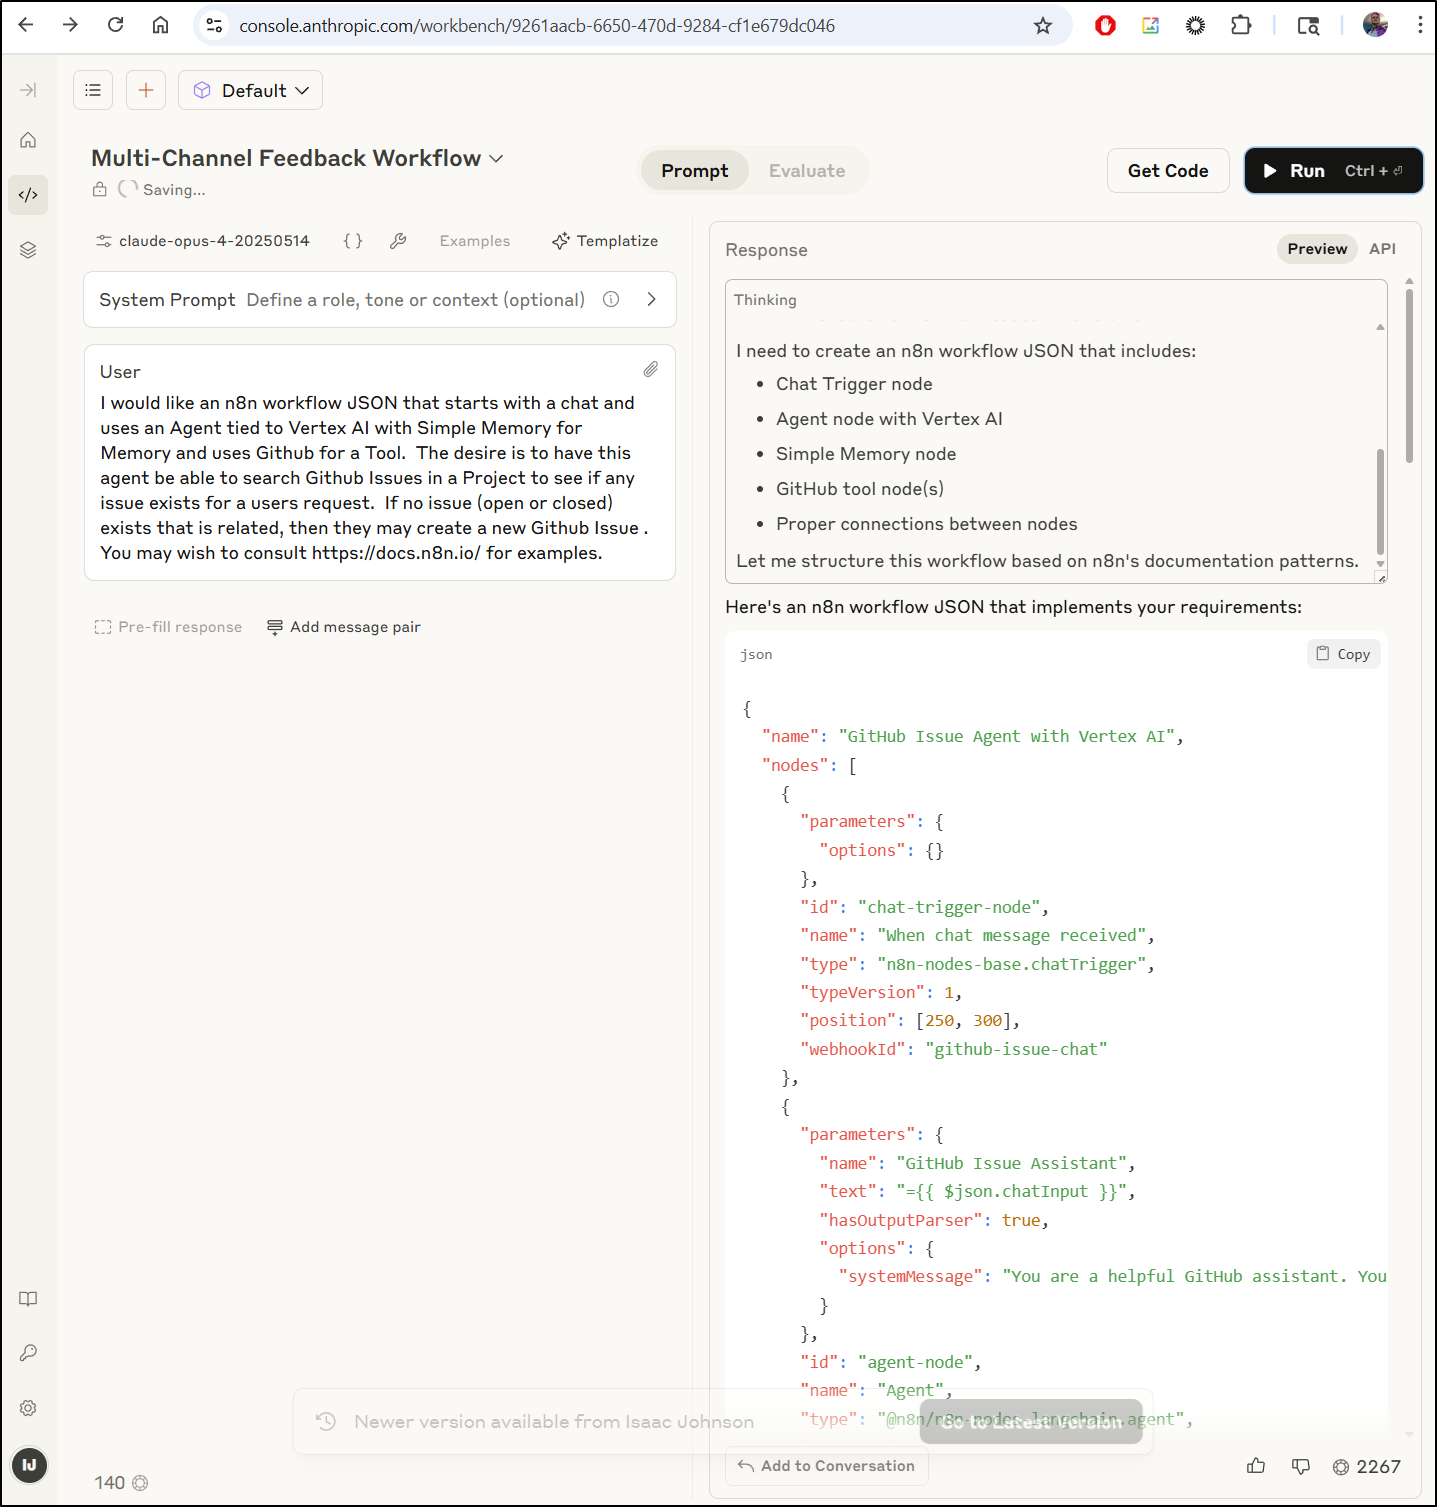The height and width of the screenshot is (1507, 1437).
Task: Open the tools wrench icon
Action: 398,241
